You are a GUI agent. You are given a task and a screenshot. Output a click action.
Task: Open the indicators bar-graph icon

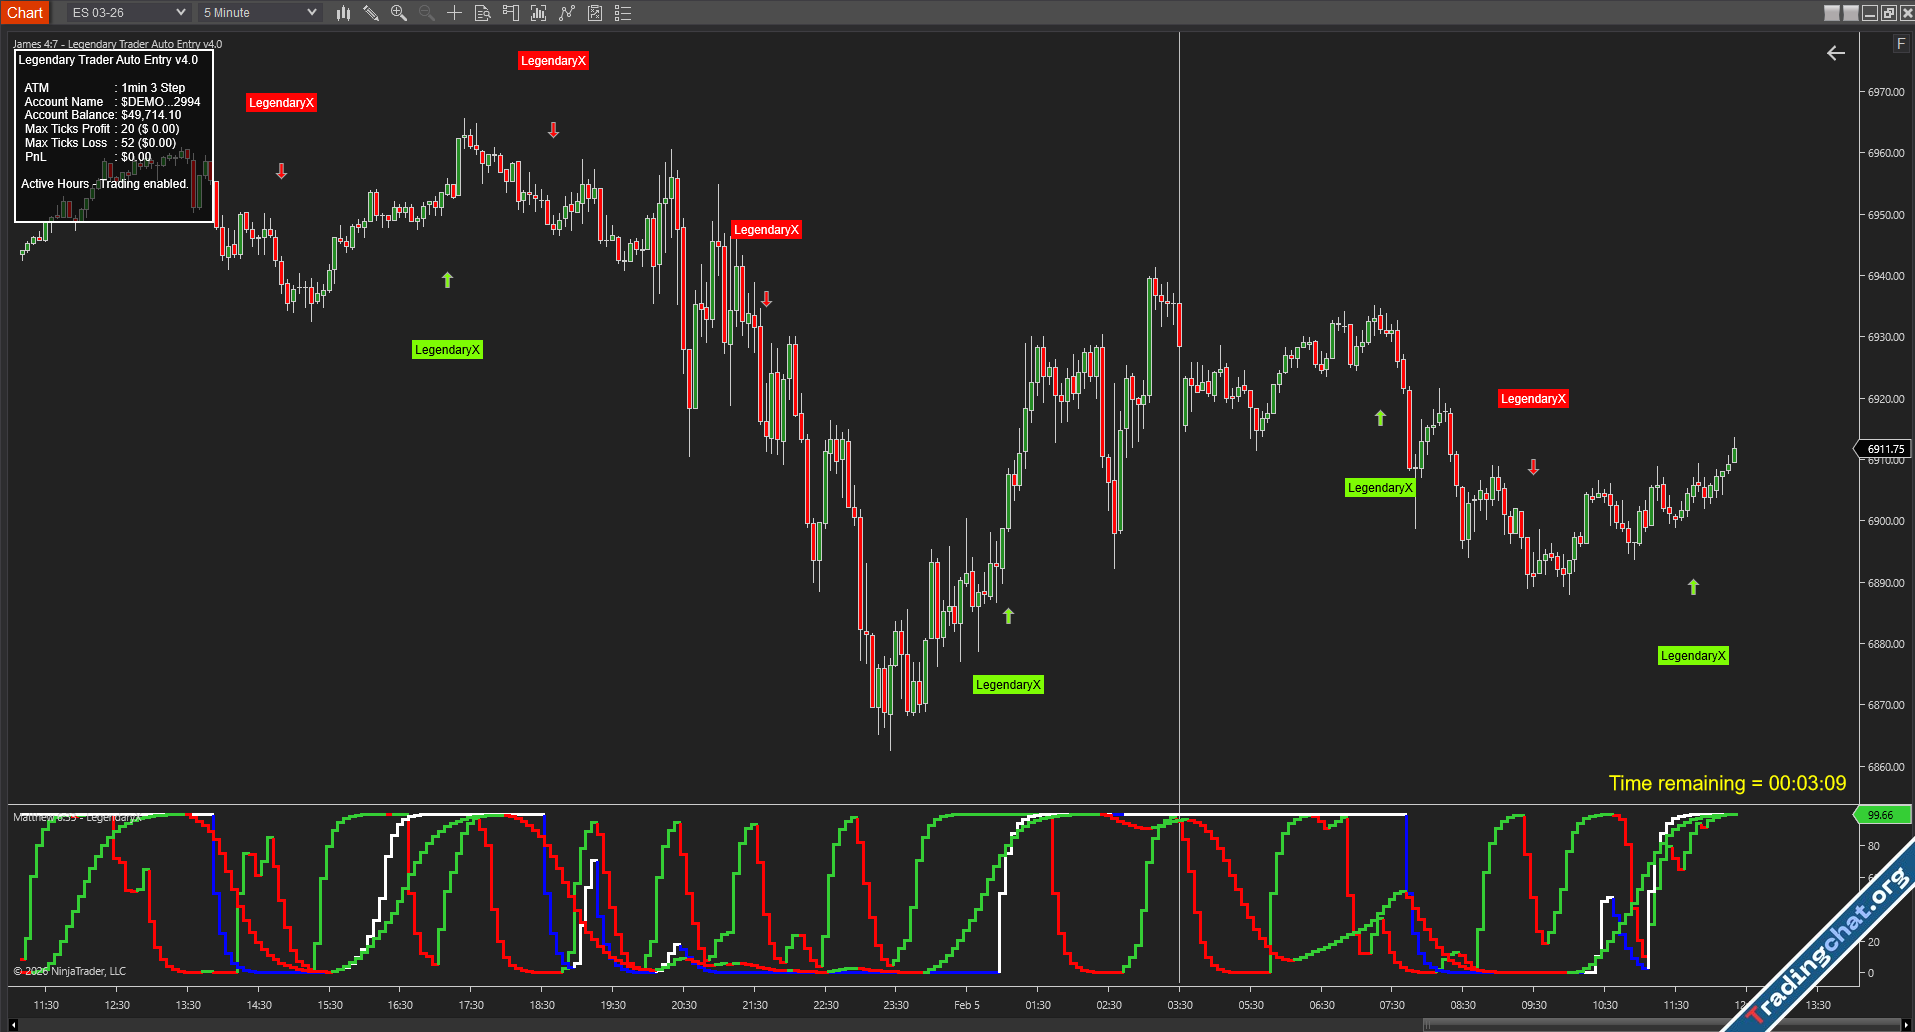(539, 13)
